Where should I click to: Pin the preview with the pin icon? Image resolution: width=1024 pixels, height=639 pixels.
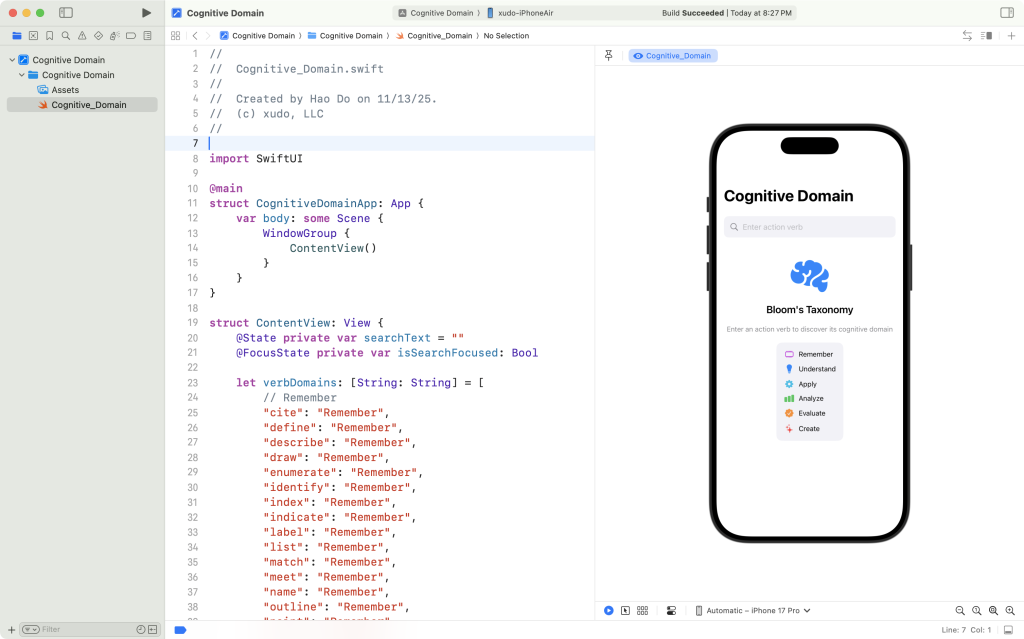coord(609,56)
